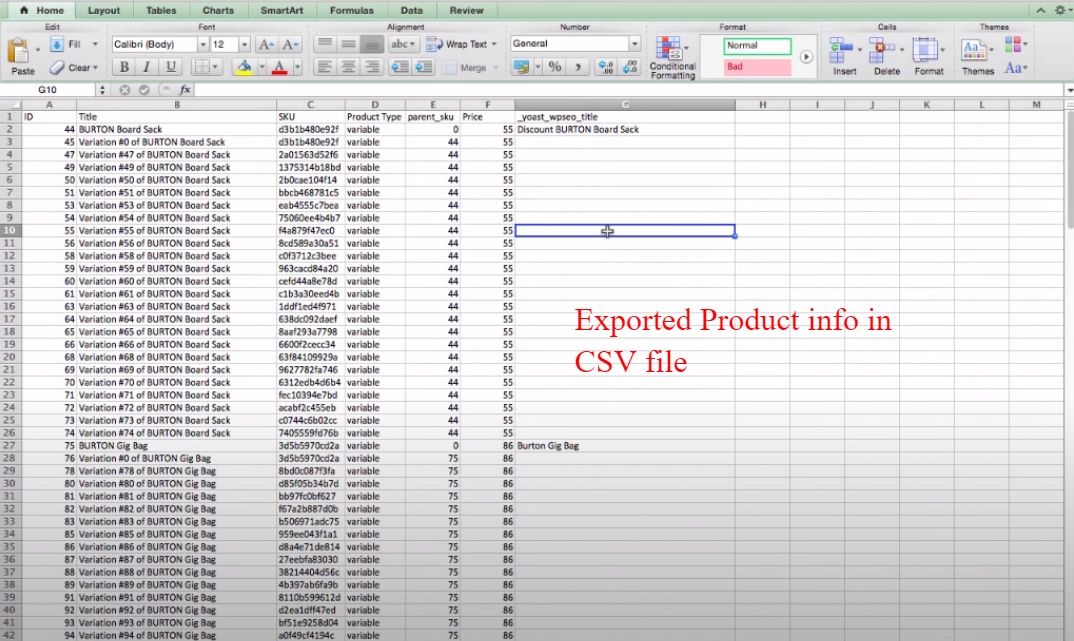
Task: Align text left
Action: 325,67
